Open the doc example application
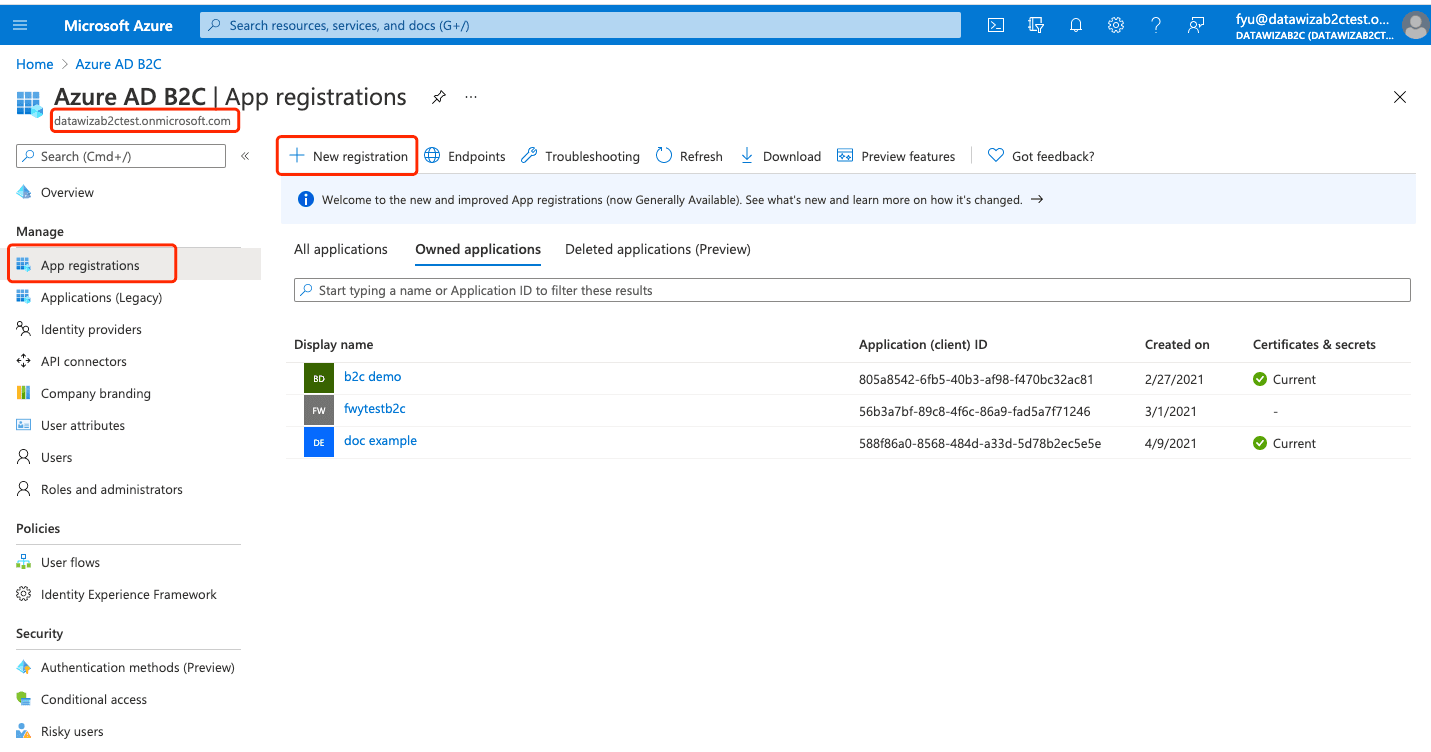The height and width of the screenshot is (752, 1431). click(x=380, y=441)
